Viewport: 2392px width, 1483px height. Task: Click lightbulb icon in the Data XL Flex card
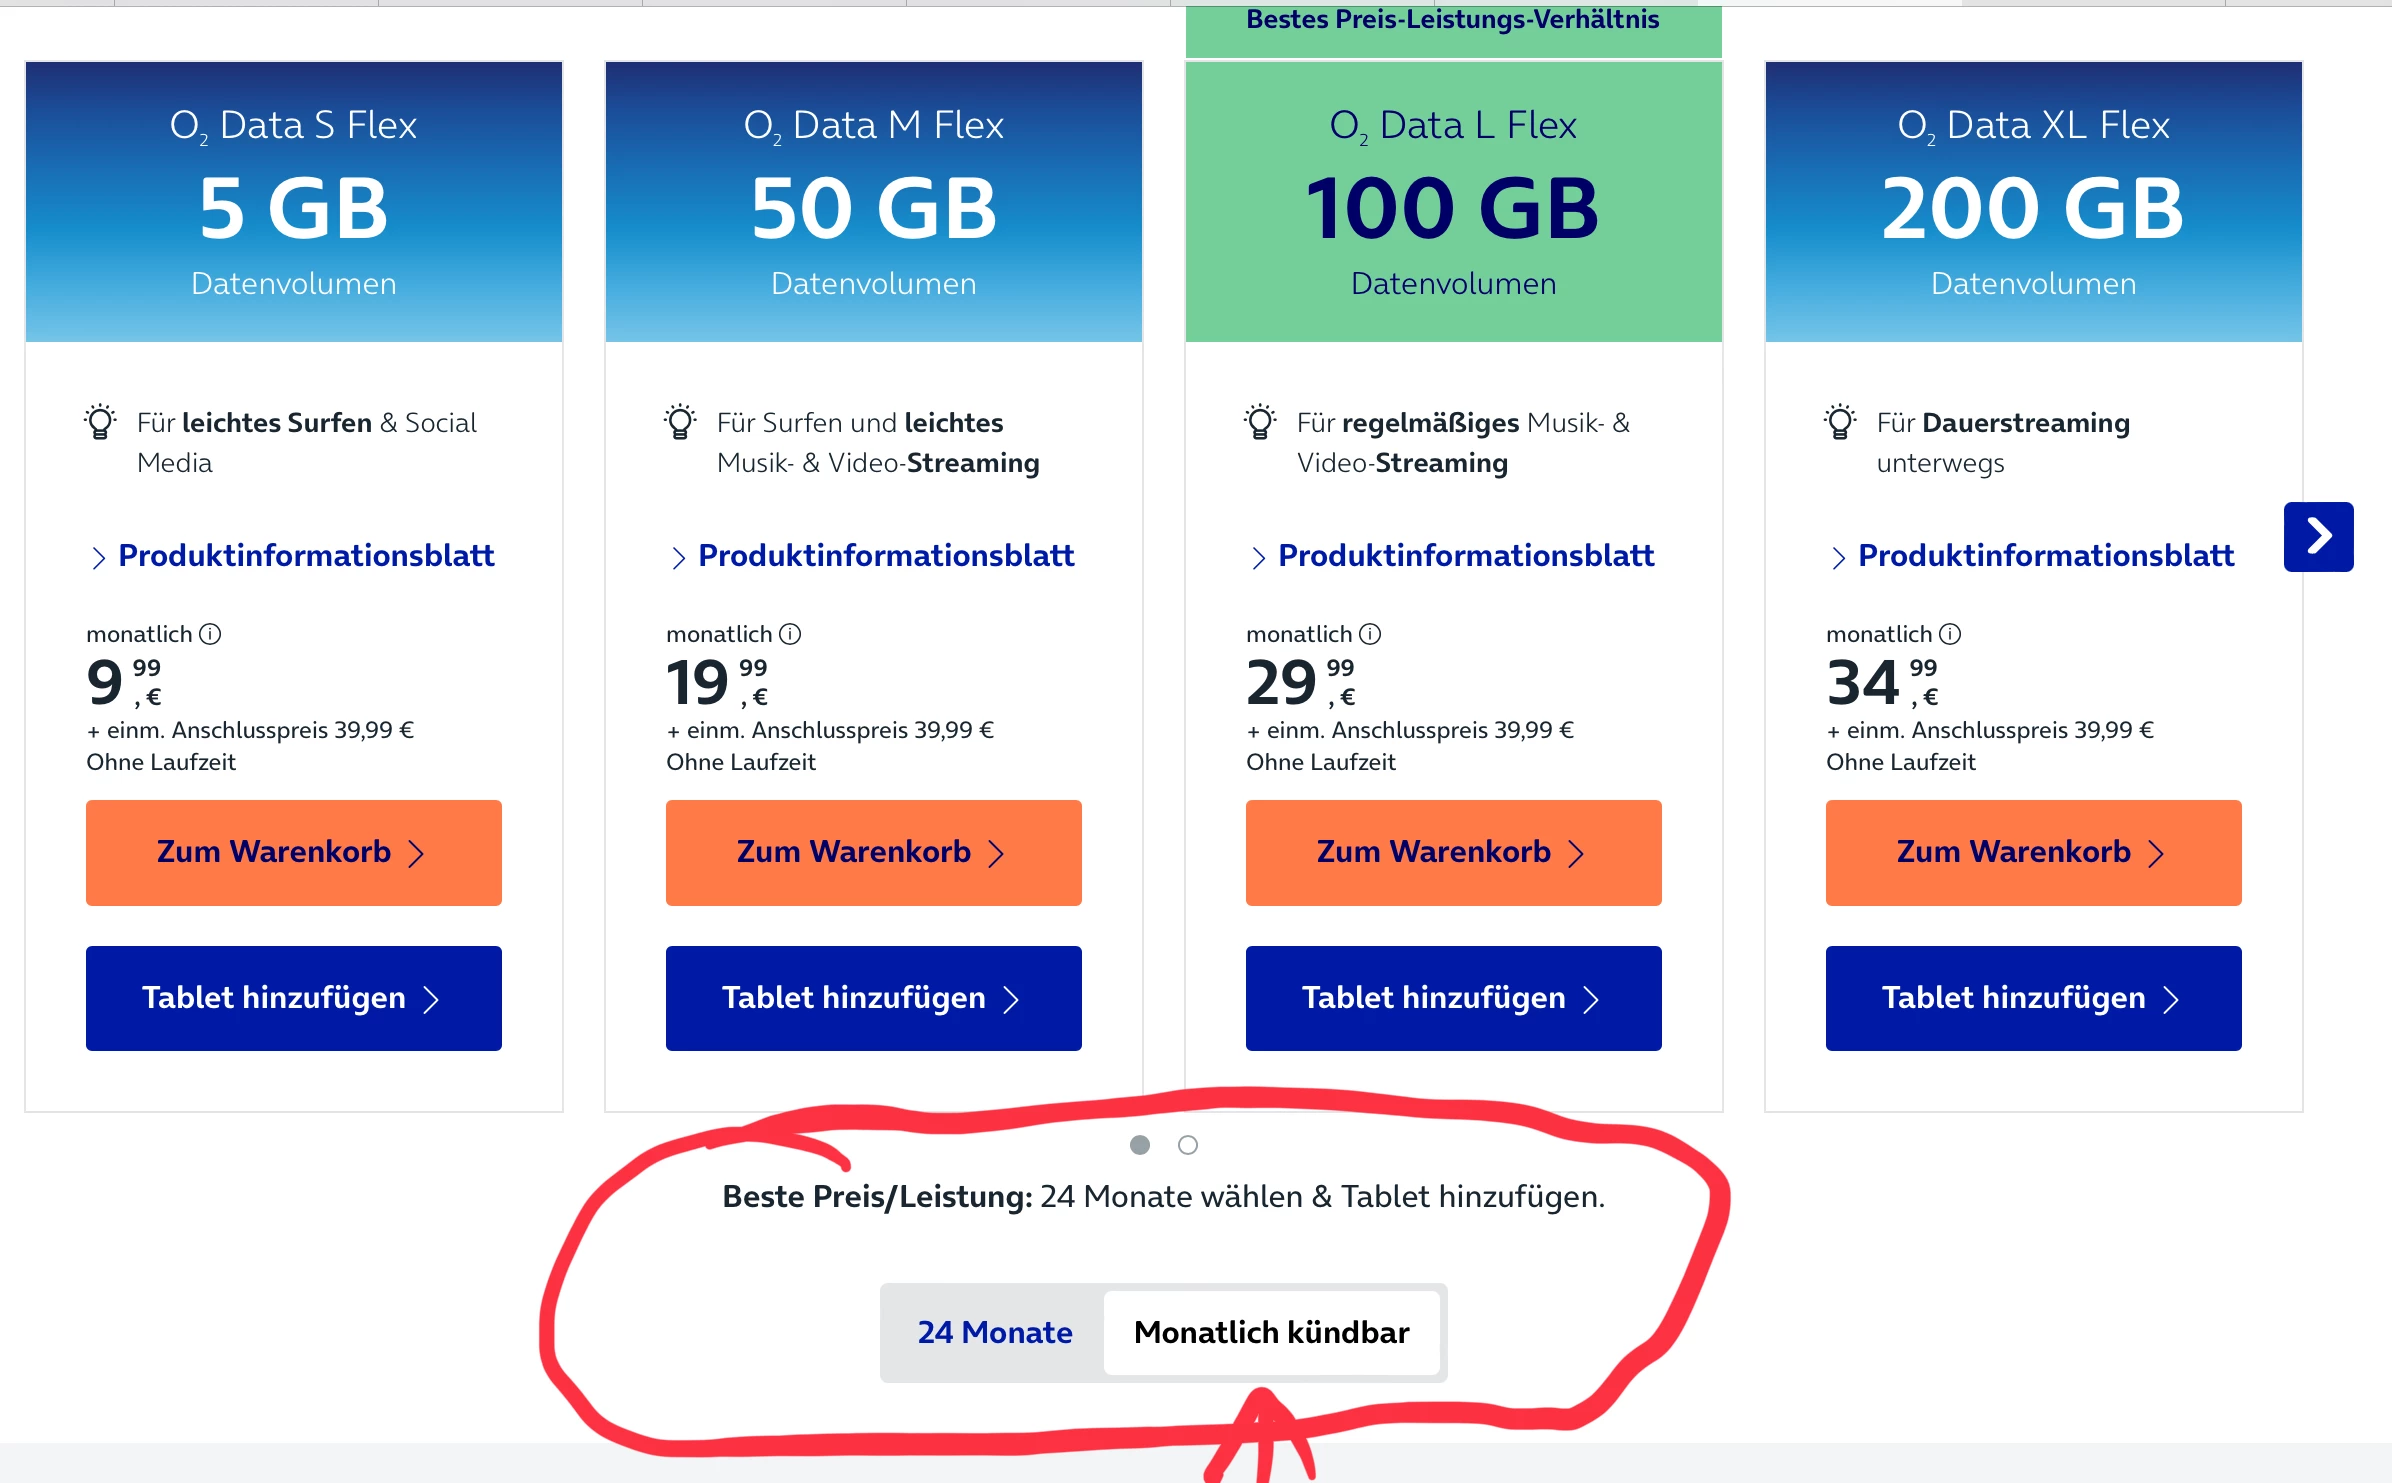[1840, 422]
